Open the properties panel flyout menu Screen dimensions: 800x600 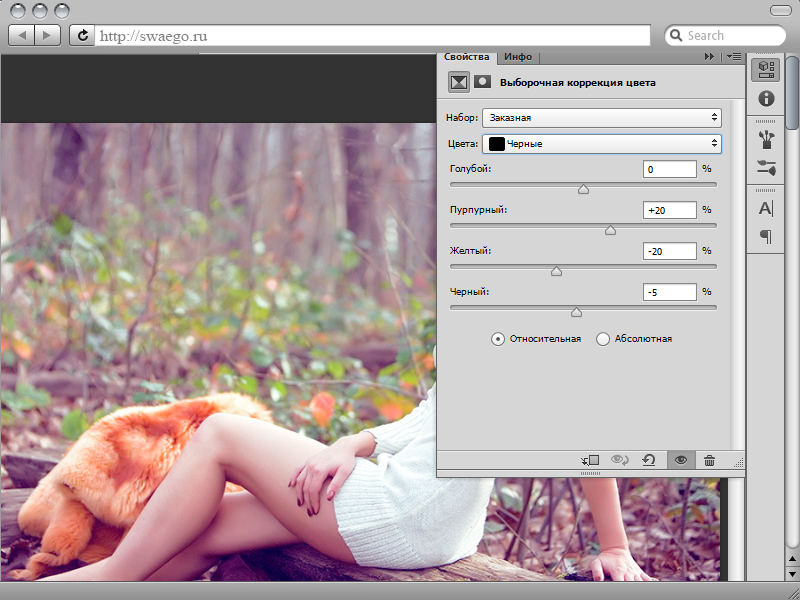click(734, 57)
